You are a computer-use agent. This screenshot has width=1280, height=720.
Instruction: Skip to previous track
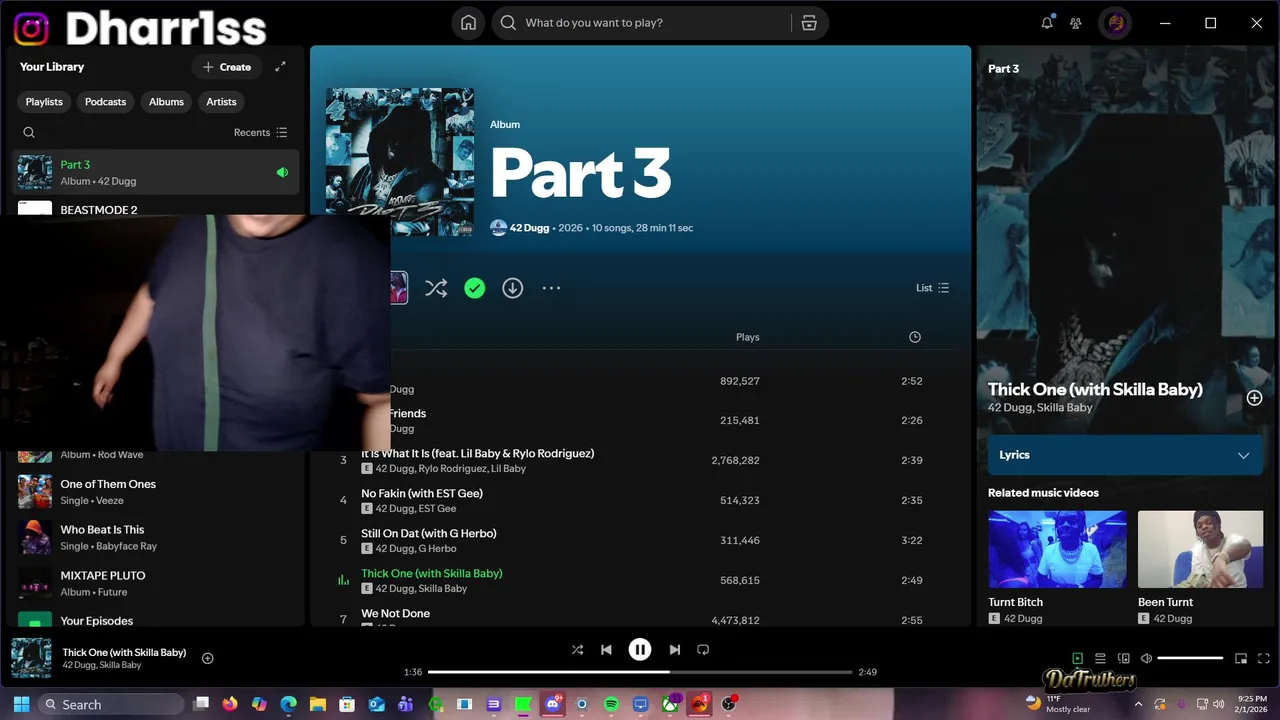pos(606,650)
